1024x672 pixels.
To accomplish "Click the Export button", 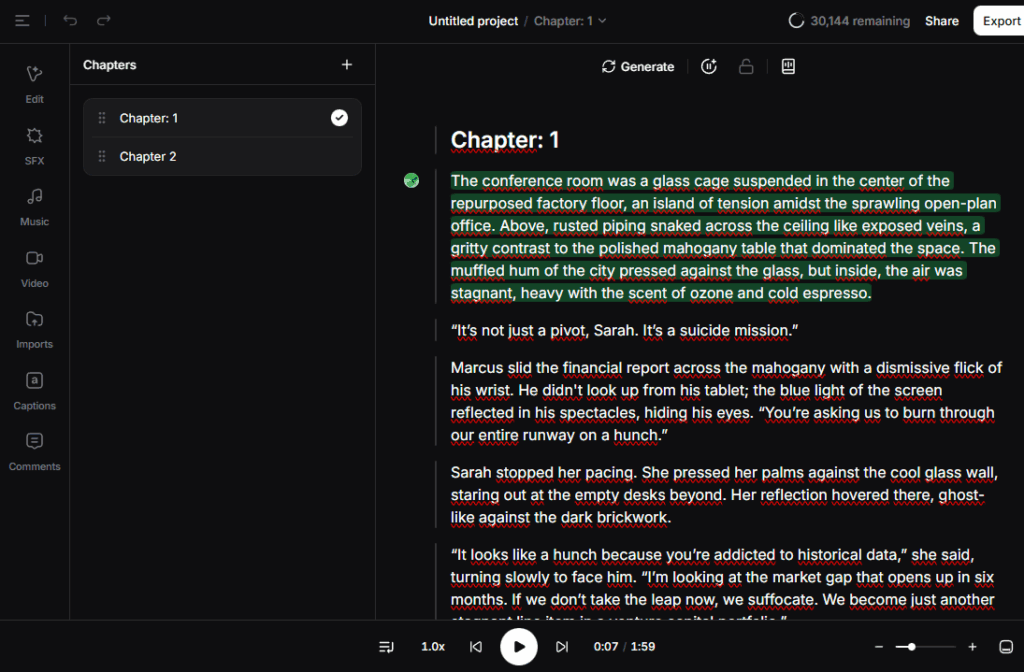I will pos(1003,20).
